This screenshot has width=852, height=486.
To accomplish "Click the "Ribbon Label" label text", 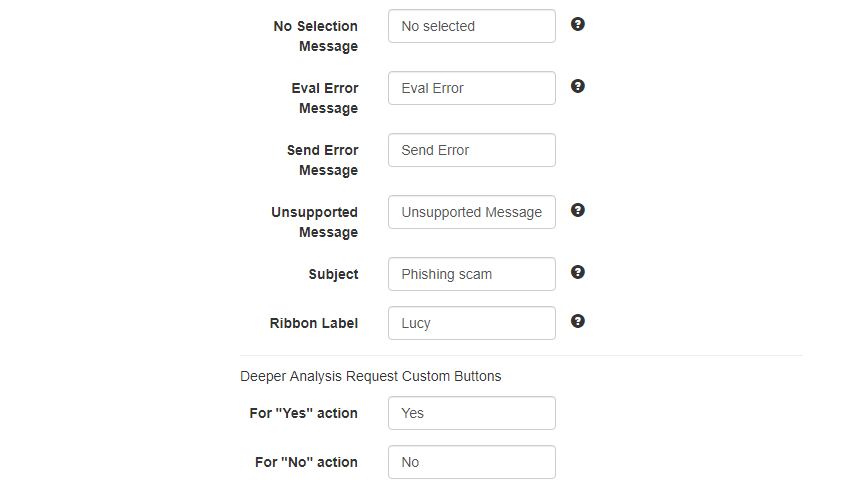I will tap(314, 323).
